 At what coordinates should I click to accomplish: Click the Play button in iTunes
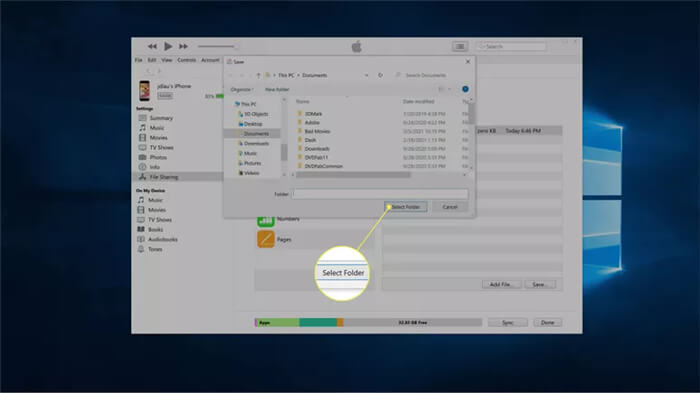tap(168, 46)
